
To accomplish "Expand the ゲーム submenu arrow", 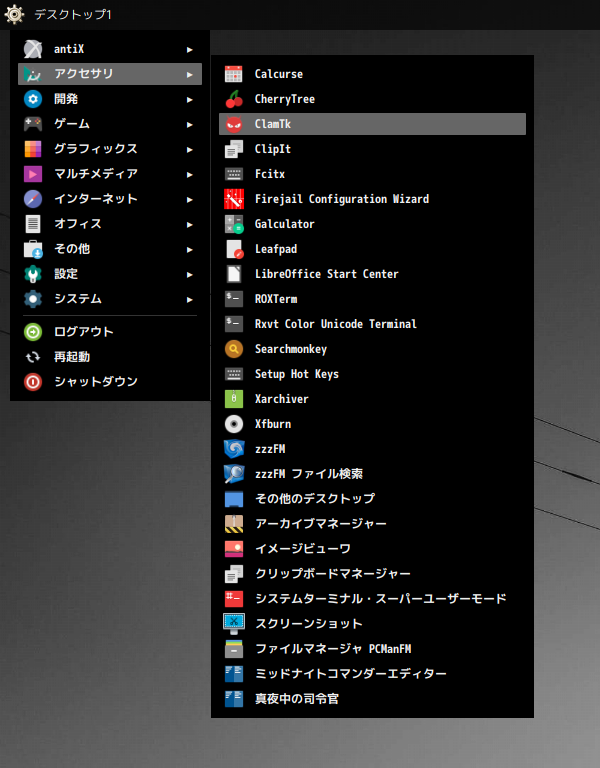I will (190, 124).
